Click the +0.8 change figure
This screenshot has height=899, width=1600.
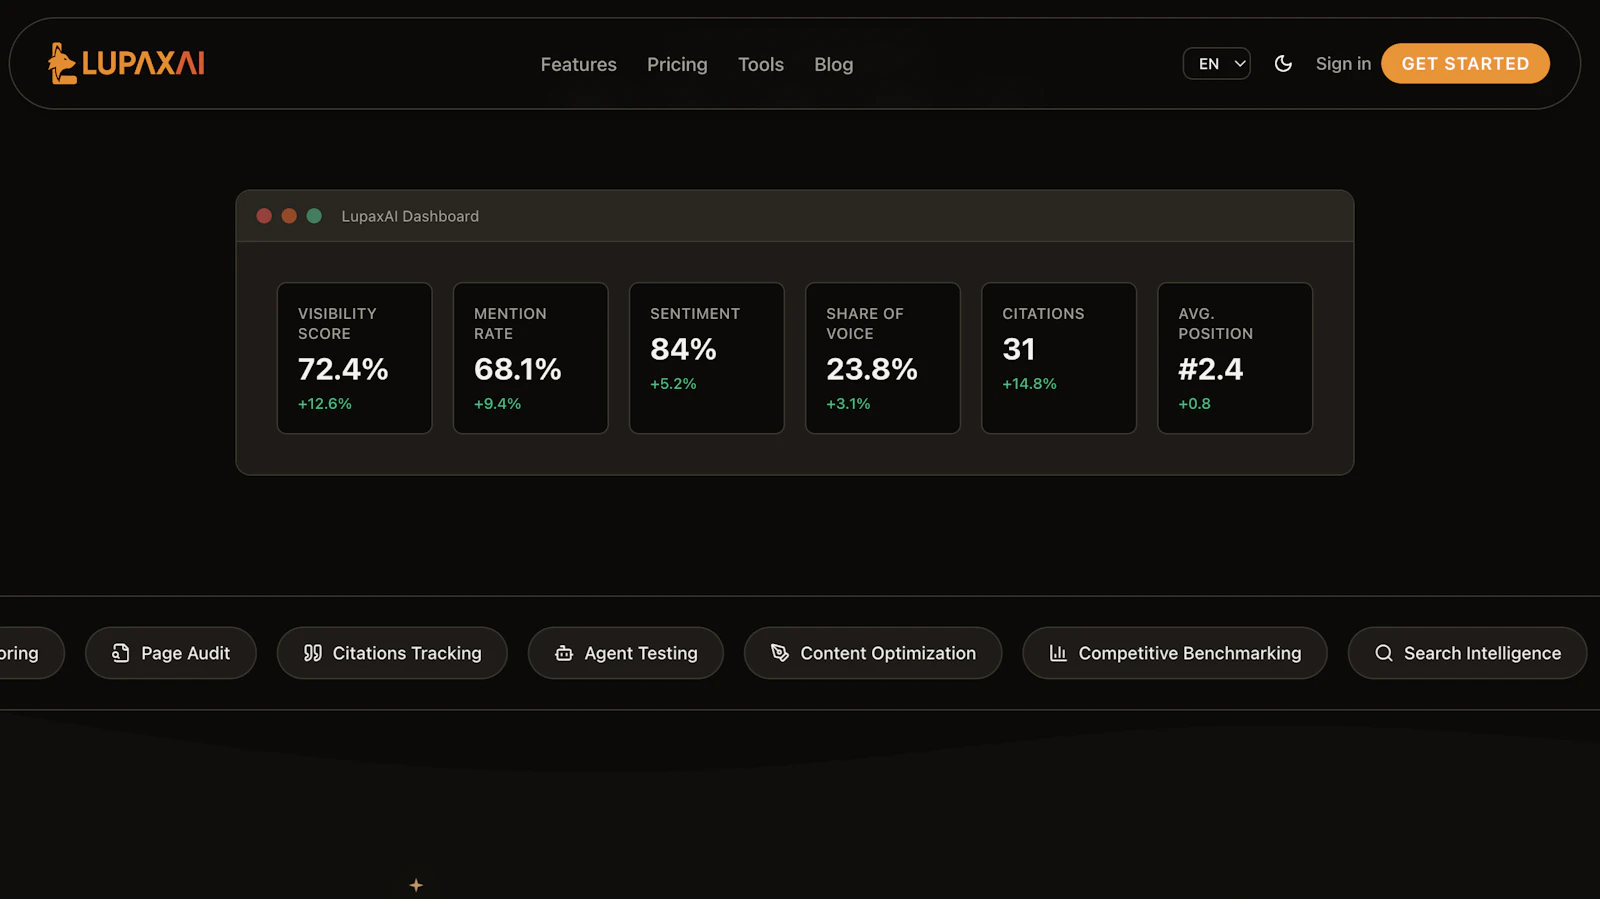(x=1194, y=404)
